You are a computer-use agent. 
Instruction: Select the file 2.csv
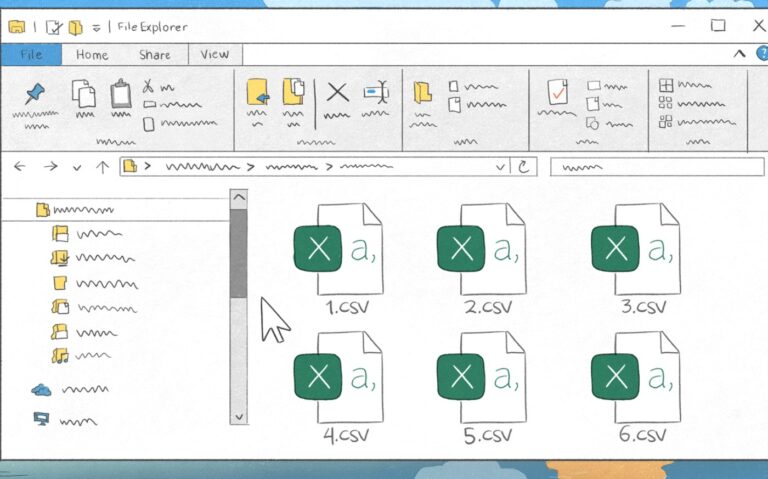point(481,259)
